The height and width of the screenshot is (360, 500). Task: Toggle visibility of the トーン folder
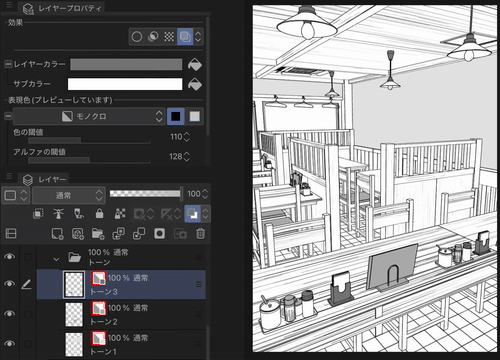(9, 256)
